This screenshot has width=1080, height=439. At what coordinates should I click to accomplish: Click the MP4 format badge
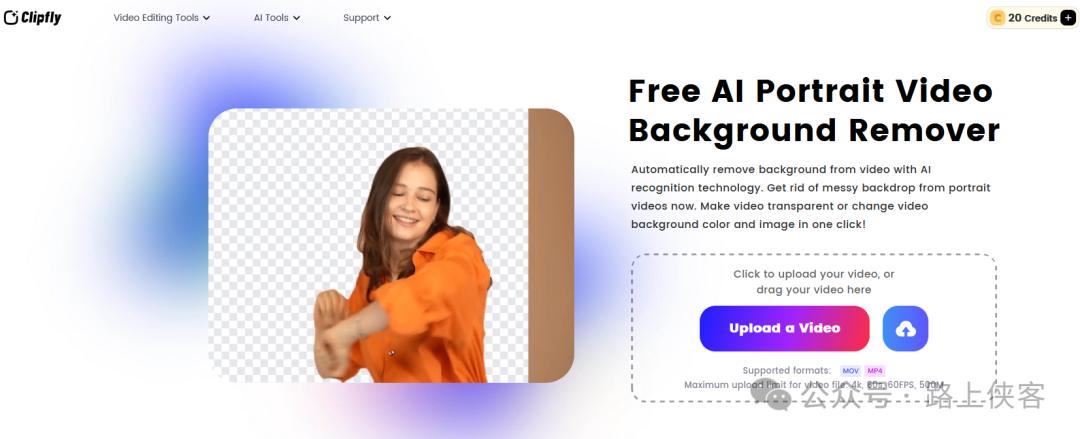pos(875,371)
